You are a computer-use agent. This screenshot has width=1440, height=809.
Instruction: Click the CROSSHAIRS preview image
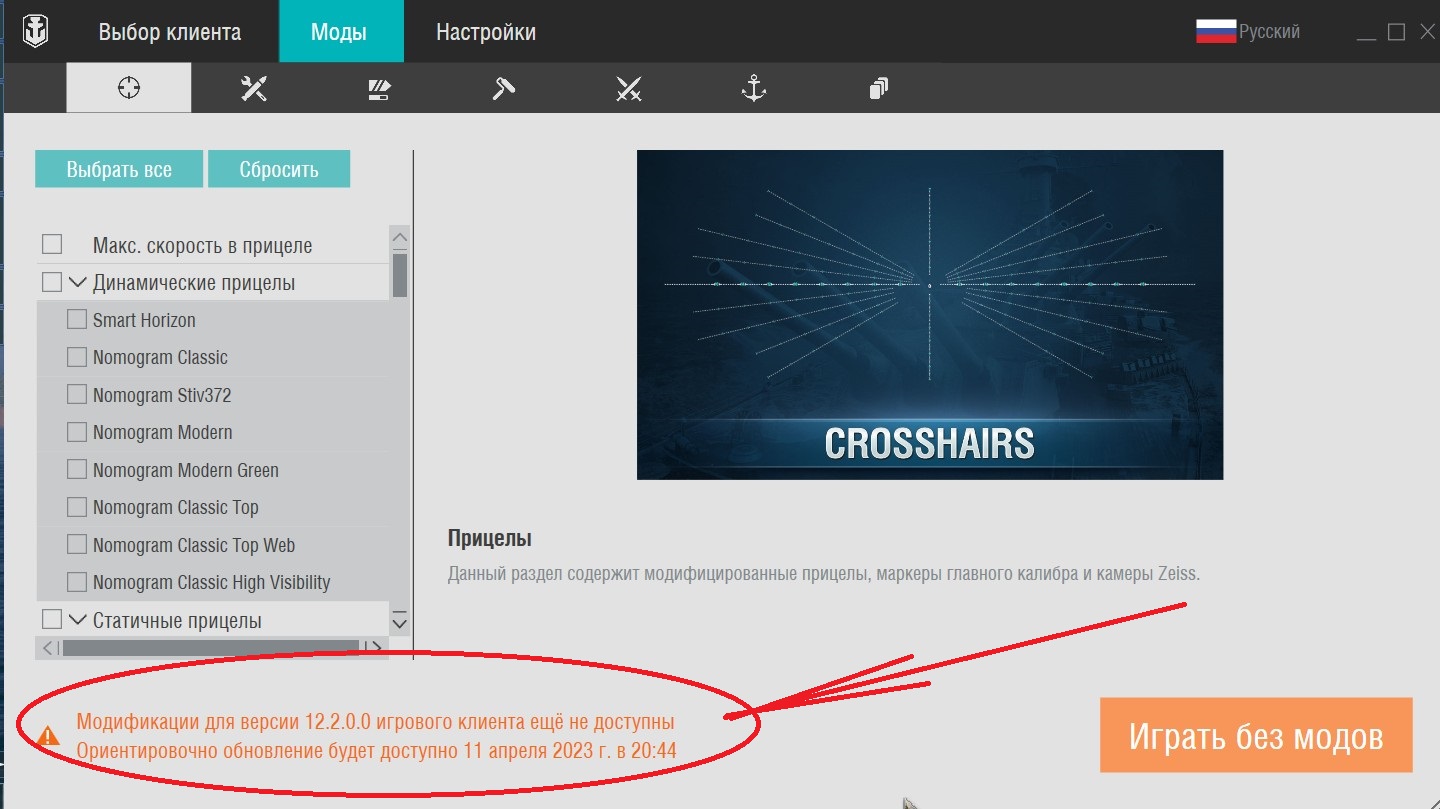pyautogui.click(x=930, y=315)
